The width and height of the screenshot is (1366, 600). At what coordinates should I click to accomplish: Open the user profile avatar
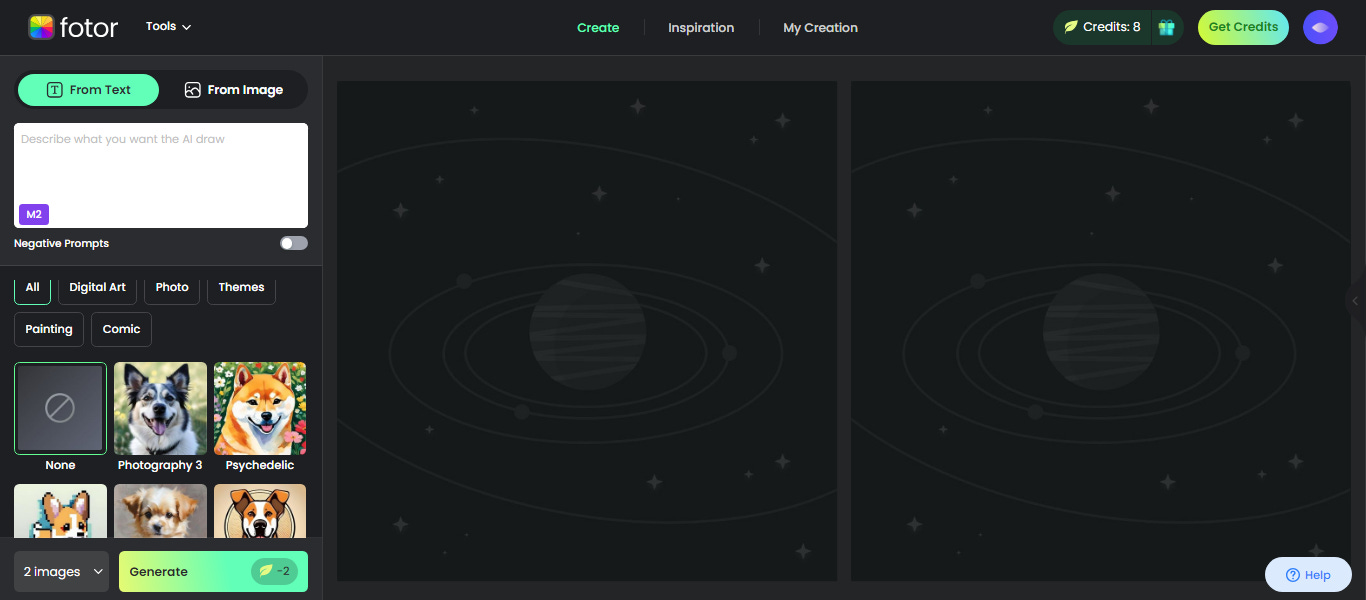[x=1320, y=27]
